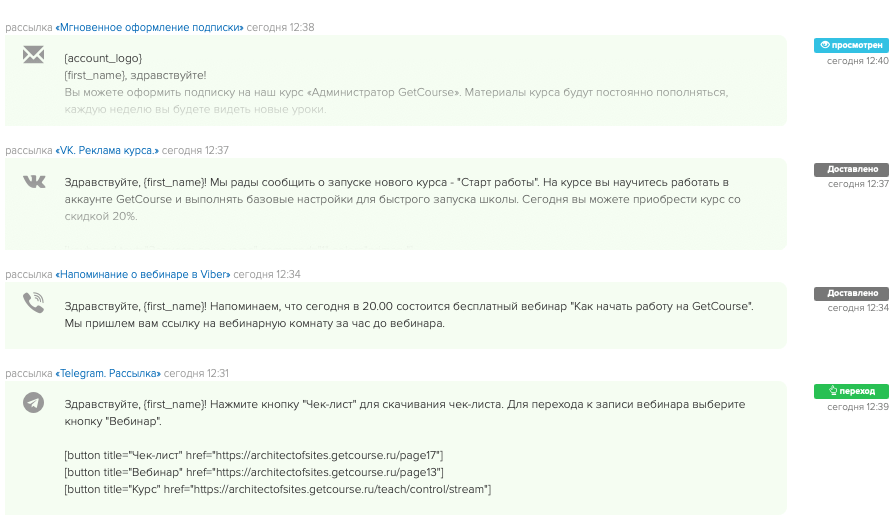896x523 pixels.
Task: Click the «сегодня 12:38» mailing header time
Action: tap(281, 27)
